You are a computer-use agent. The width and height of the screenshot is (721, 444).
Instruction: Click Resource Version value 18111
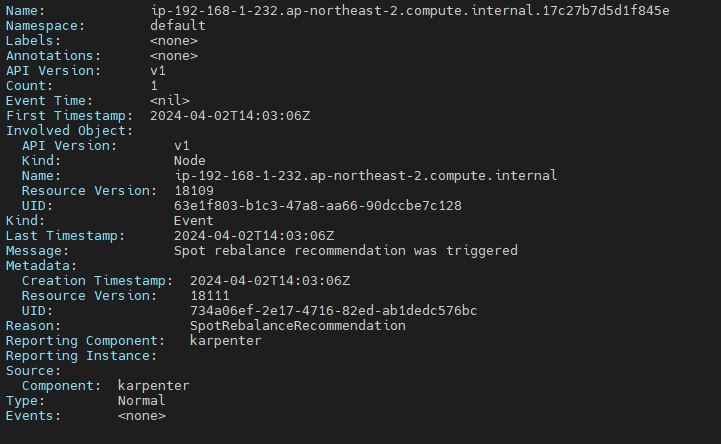(210, 295)
